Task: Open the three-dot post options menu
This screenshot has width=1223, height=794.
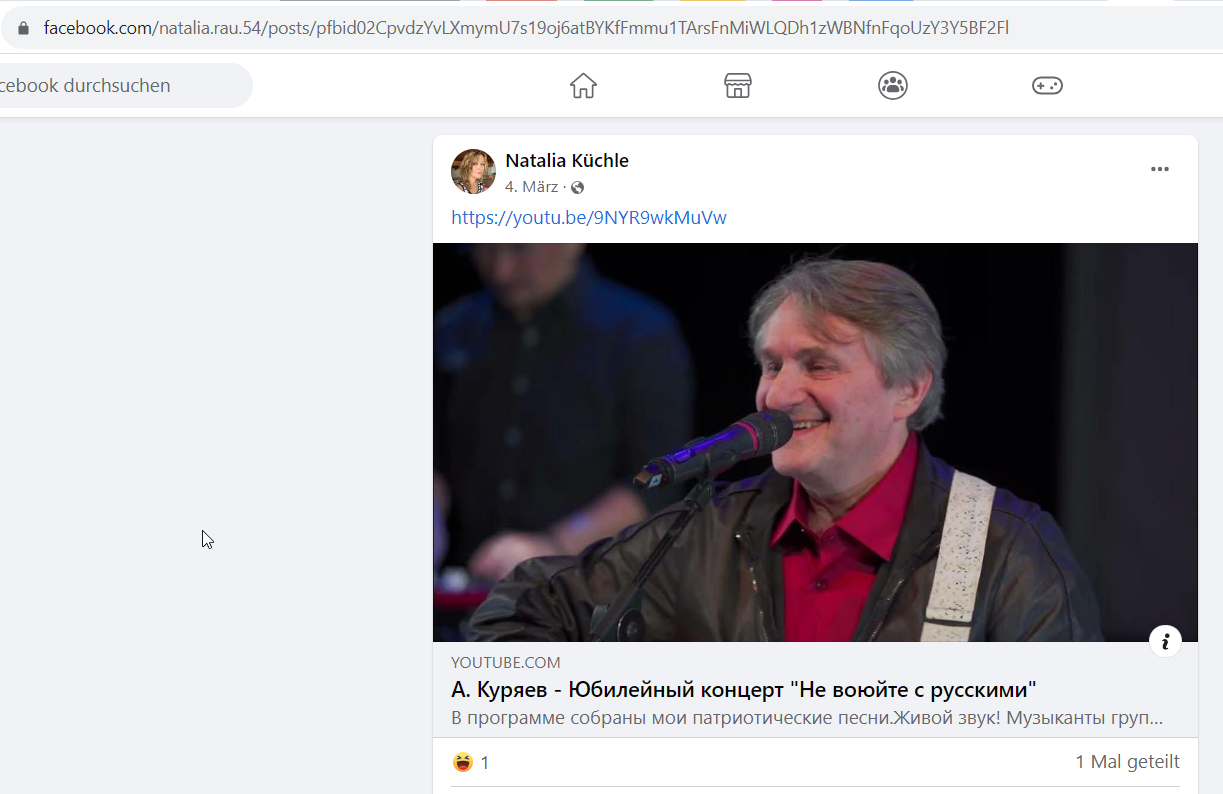Action: coord(1160,169)
